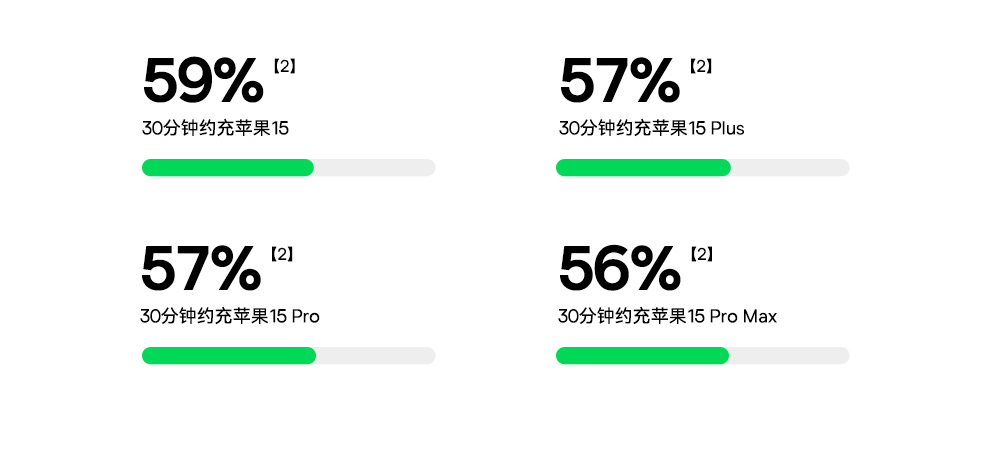Open footnote [2] next to 59%
The height and width of the screenshot is (475, 990).
tap(284, 67)
